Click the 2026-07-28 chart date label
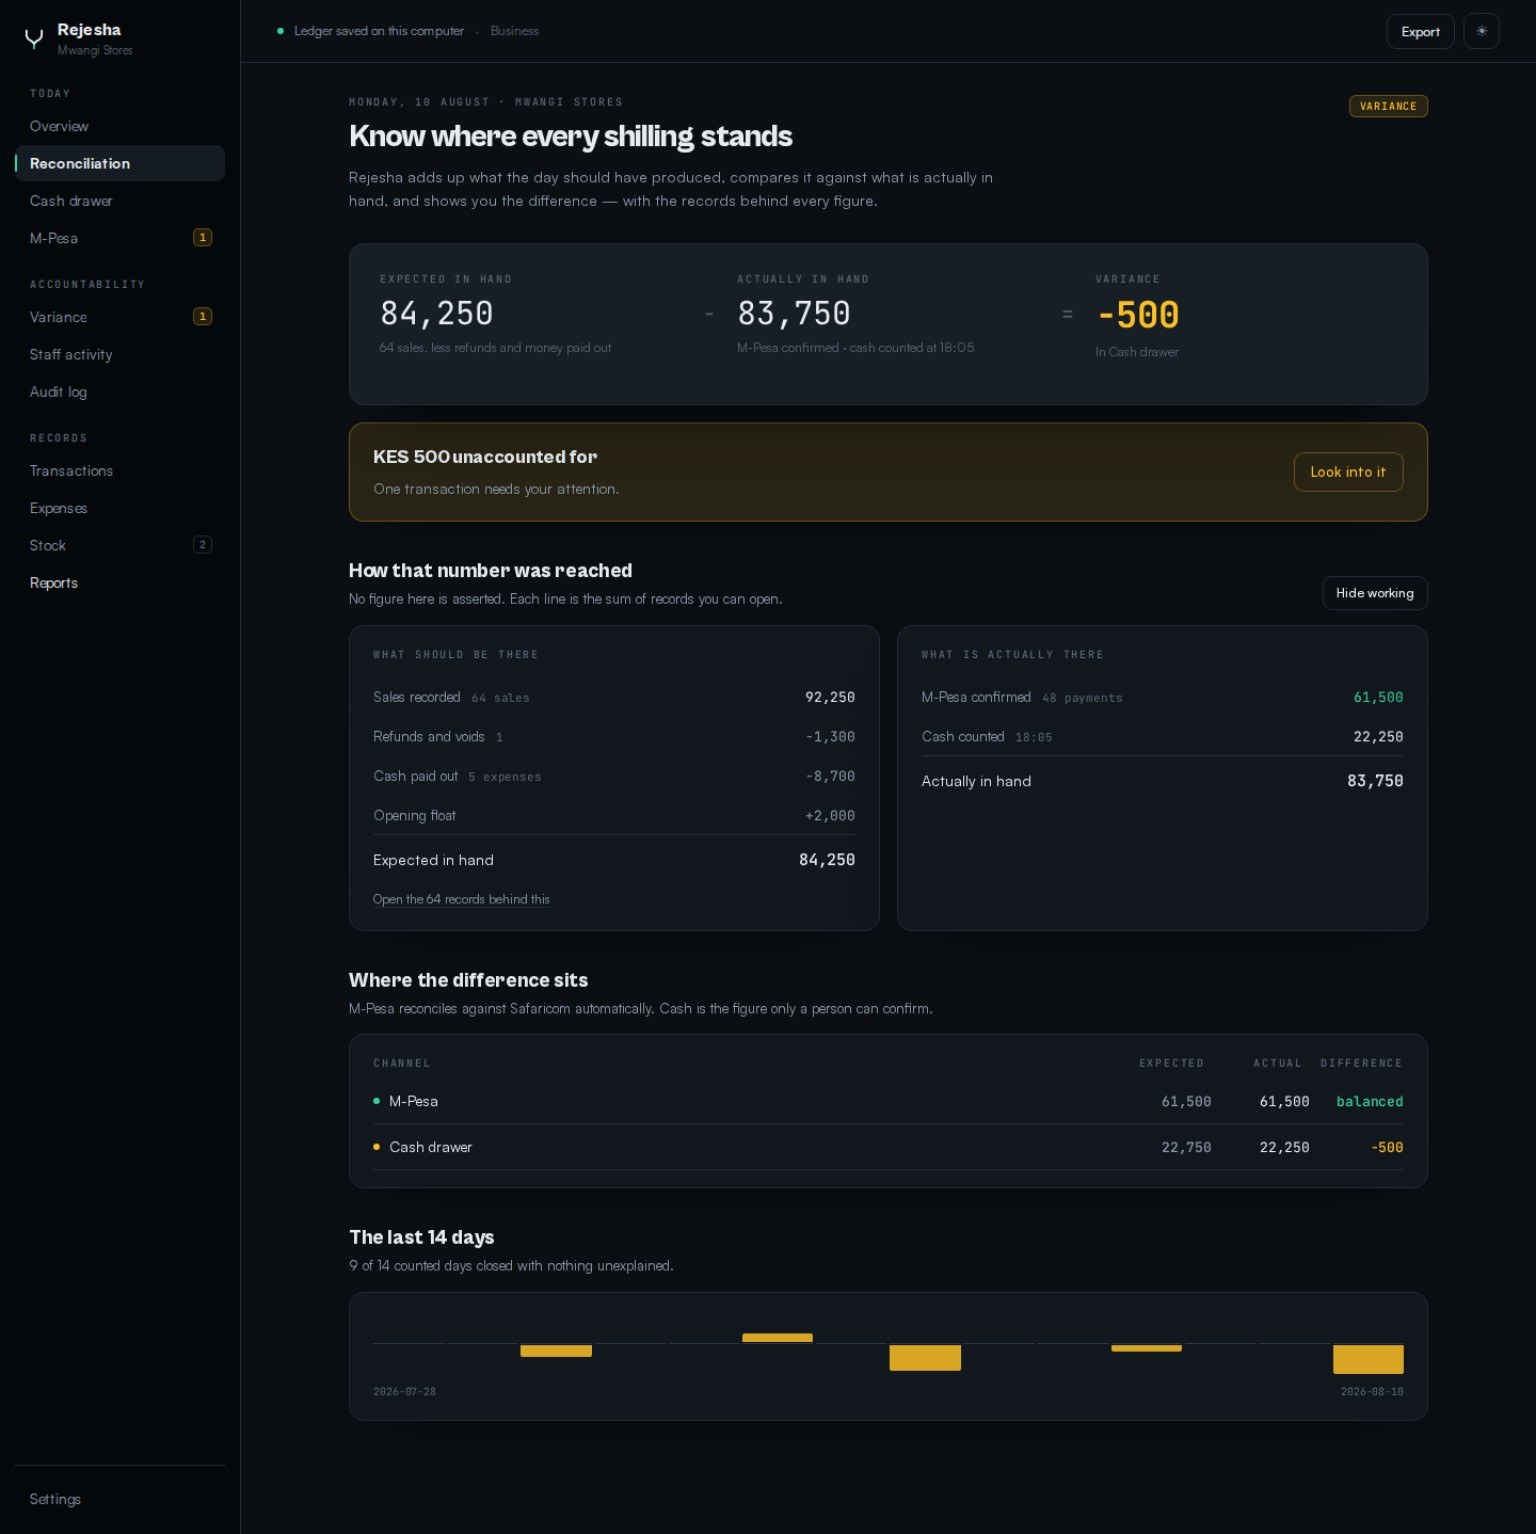Image resolution: width=1536 pixels, height=1534 pixels. [x=404, y=1392]
